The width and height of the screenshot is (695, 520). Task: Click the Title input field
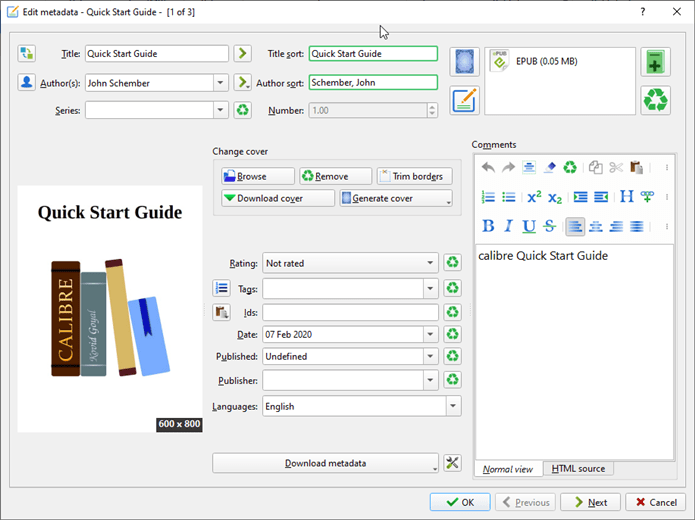tap(156, 54)
